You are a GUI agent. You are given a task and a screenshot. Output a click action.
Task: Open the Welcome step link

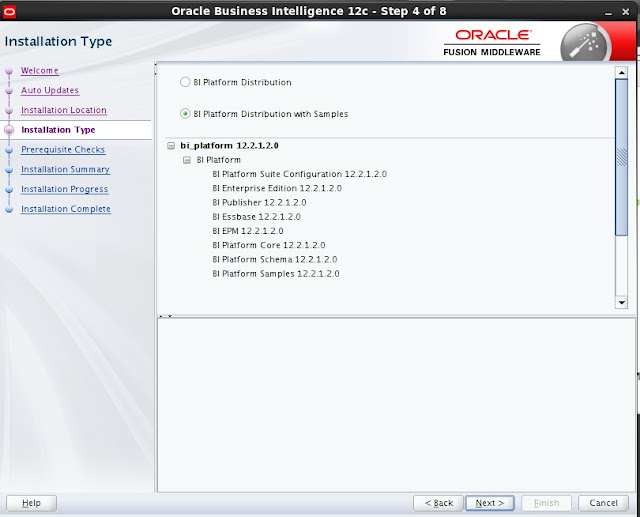40,71
